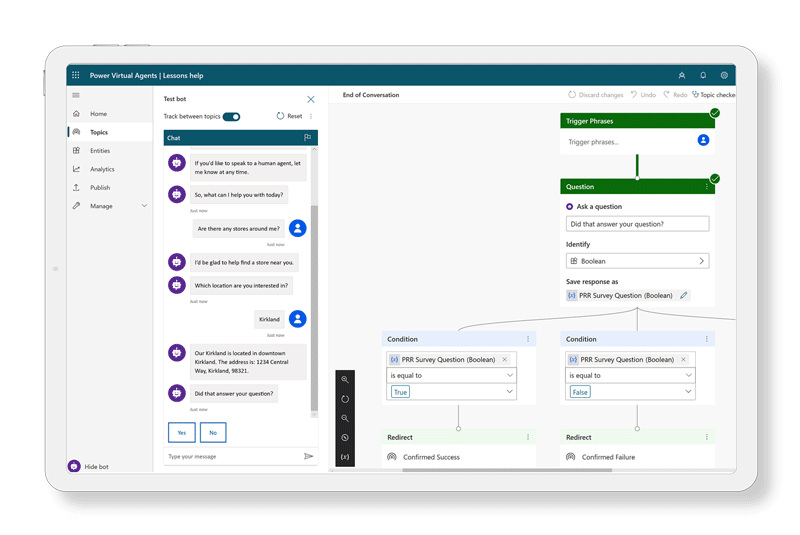The height and width of the screenshot is (535, 800).
Task: Click the chat vertical scrollbar
Action: [x=314, y=306]
